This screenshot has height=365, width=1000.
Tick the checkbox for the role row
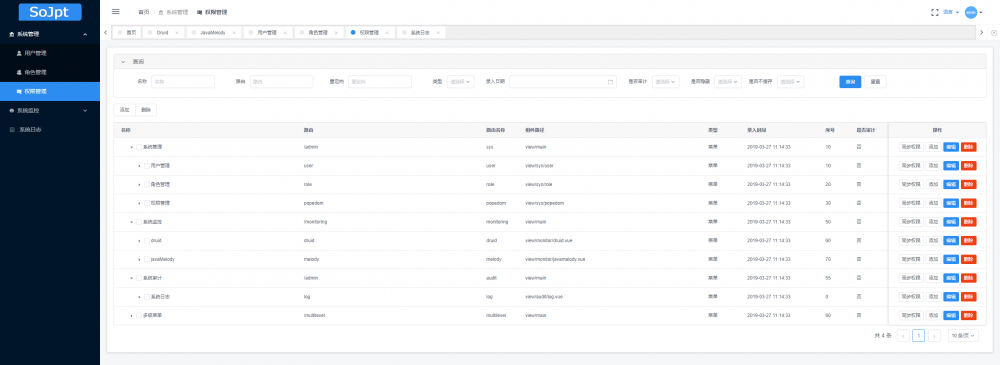click(147, 184)
